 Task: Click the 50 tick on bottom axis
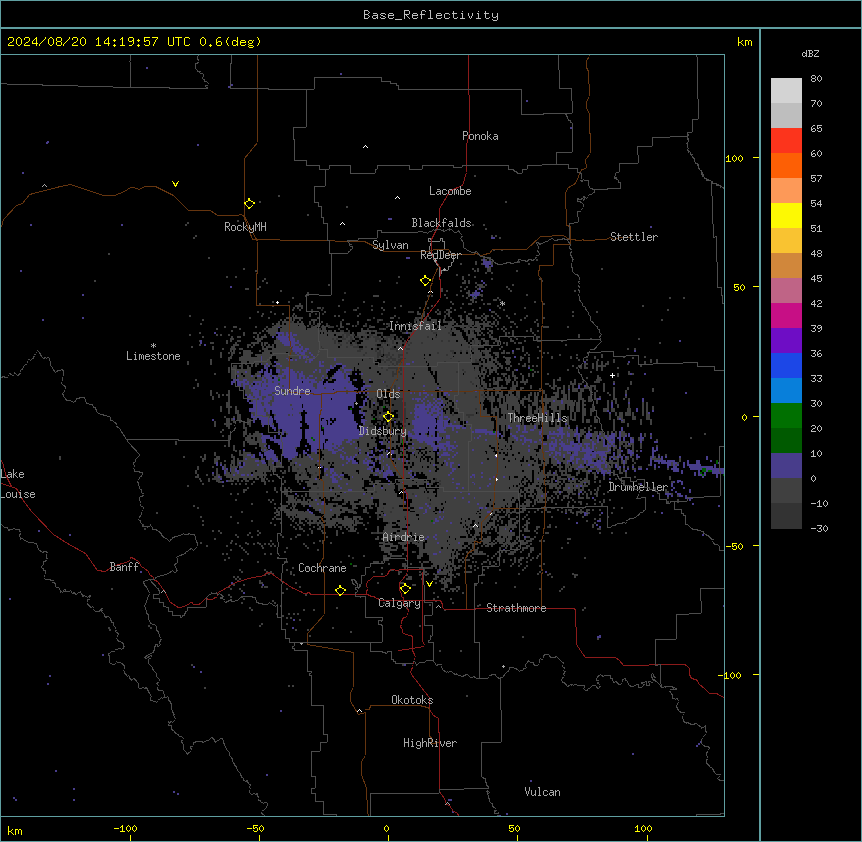(x=514, y=828)
